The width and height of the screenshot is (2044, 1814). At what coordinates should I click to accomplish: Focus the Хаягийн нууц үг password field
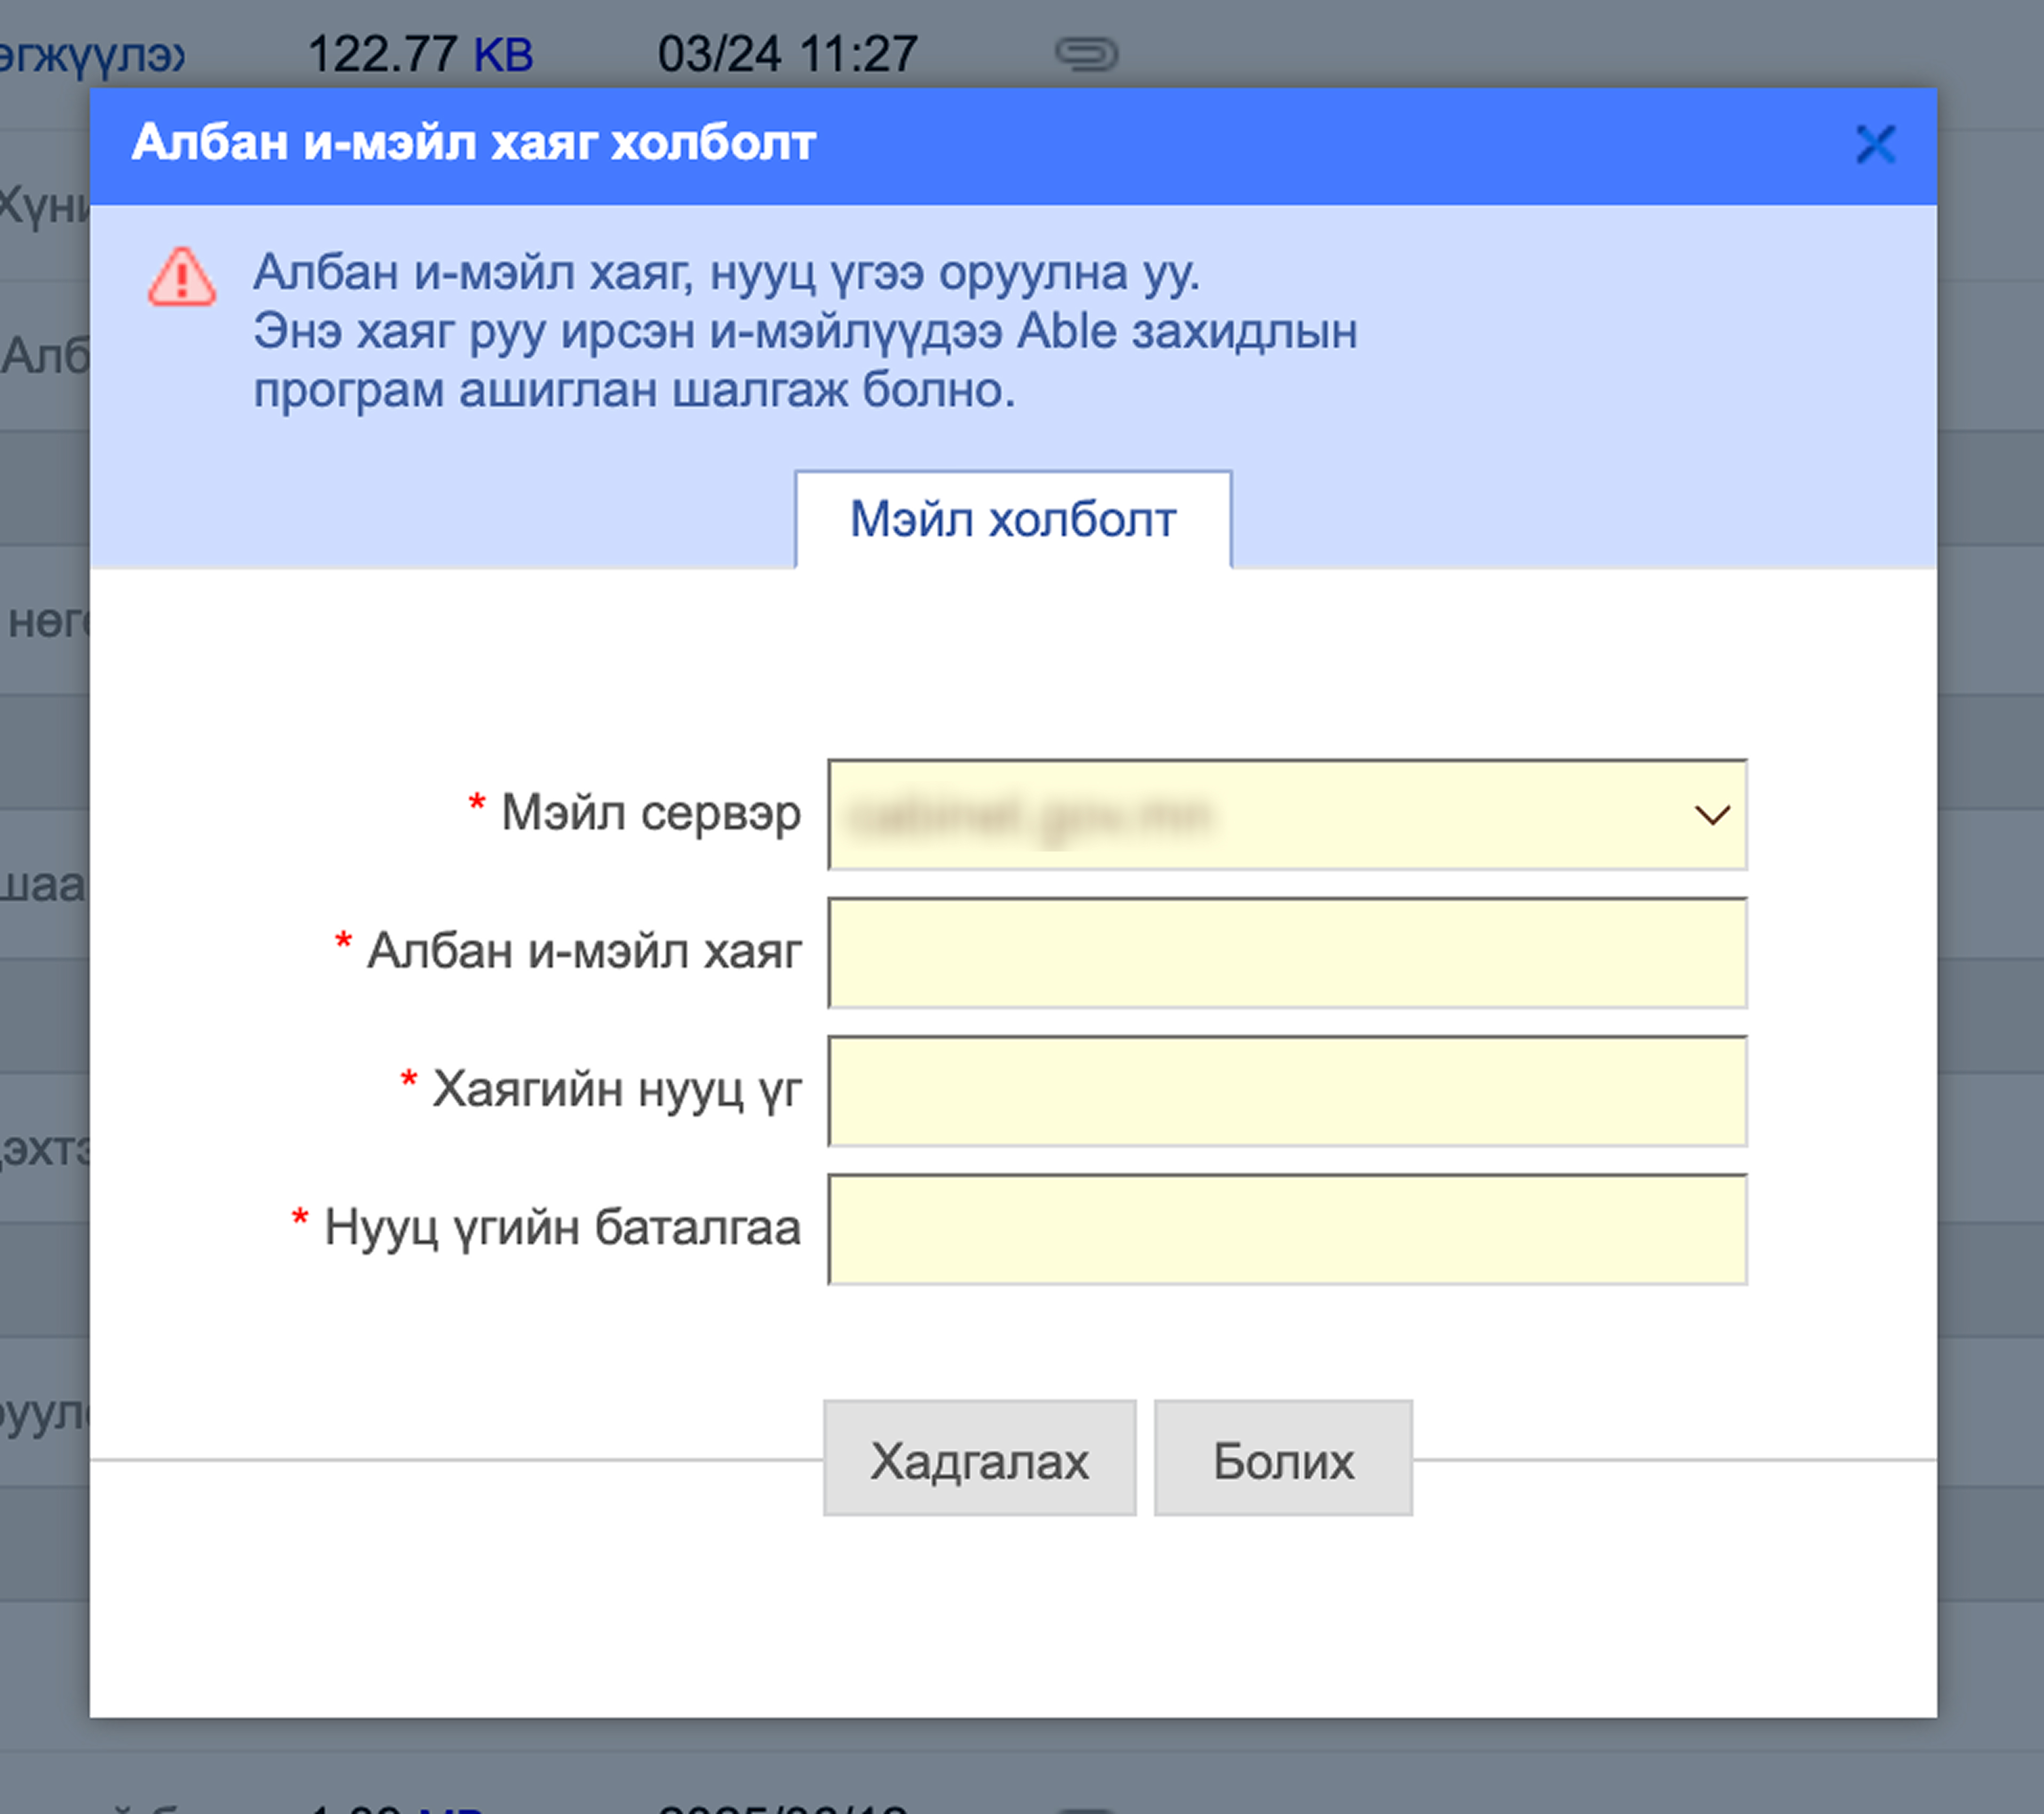1286,1090
